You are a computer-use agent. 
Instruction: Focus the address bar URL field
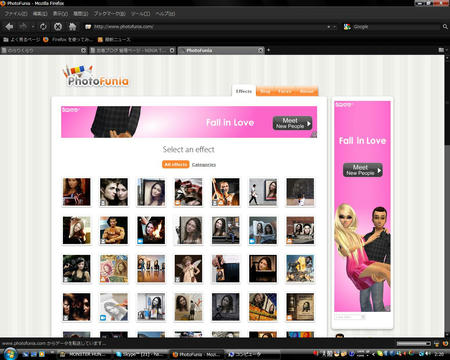[207, 27]
